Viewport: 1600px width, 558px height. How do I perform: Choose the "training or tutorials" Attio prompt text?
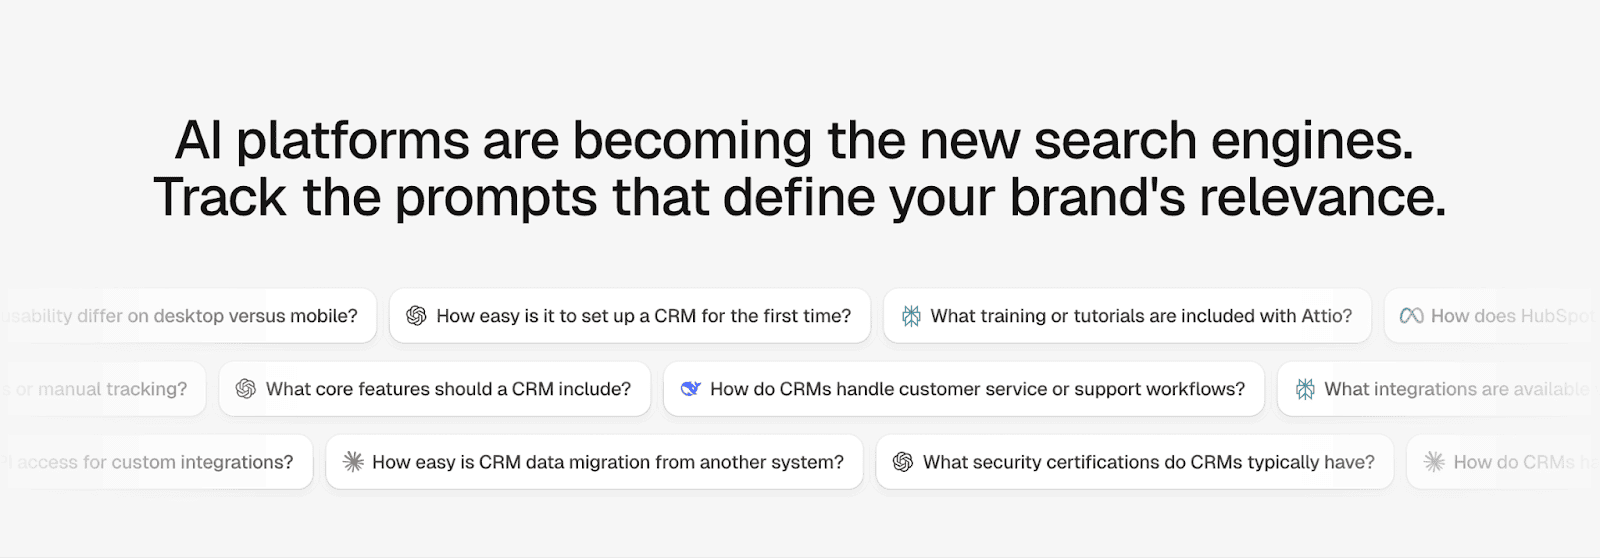point(1141,316)
